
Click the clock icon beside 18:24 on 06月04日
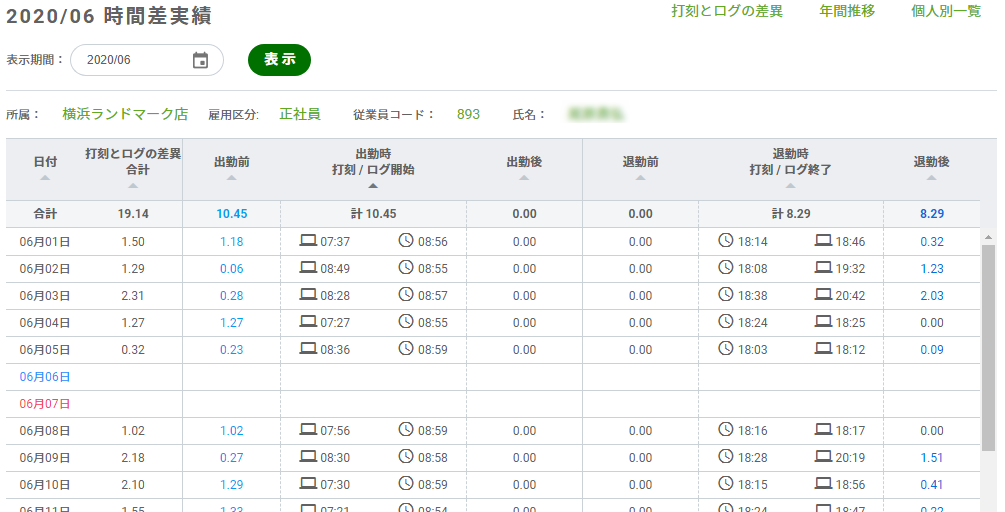[726, 321]
